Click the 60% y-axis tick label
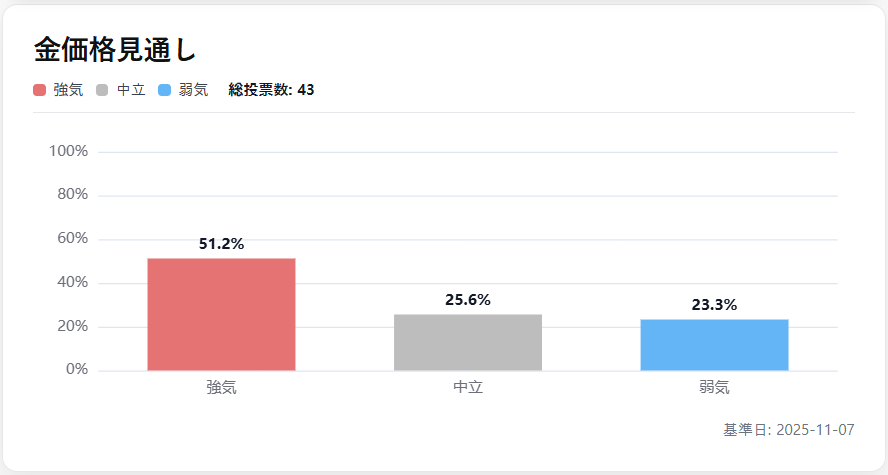This screenshot has width=888, height=475. point(72,239)
